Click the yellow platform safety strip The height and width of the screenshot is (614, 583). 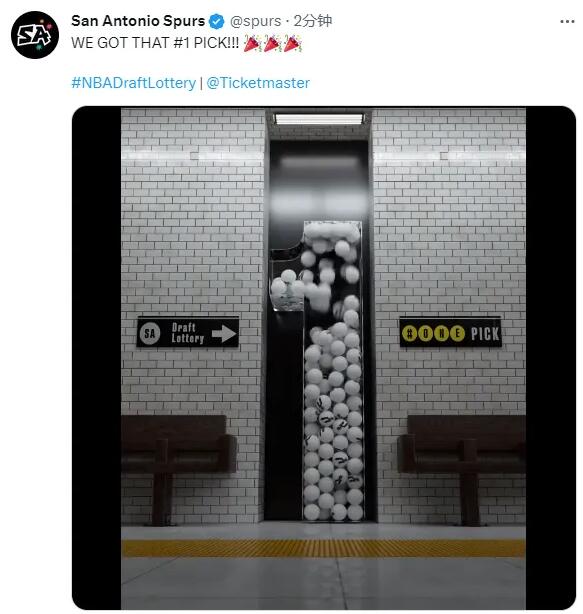(323, 548)
